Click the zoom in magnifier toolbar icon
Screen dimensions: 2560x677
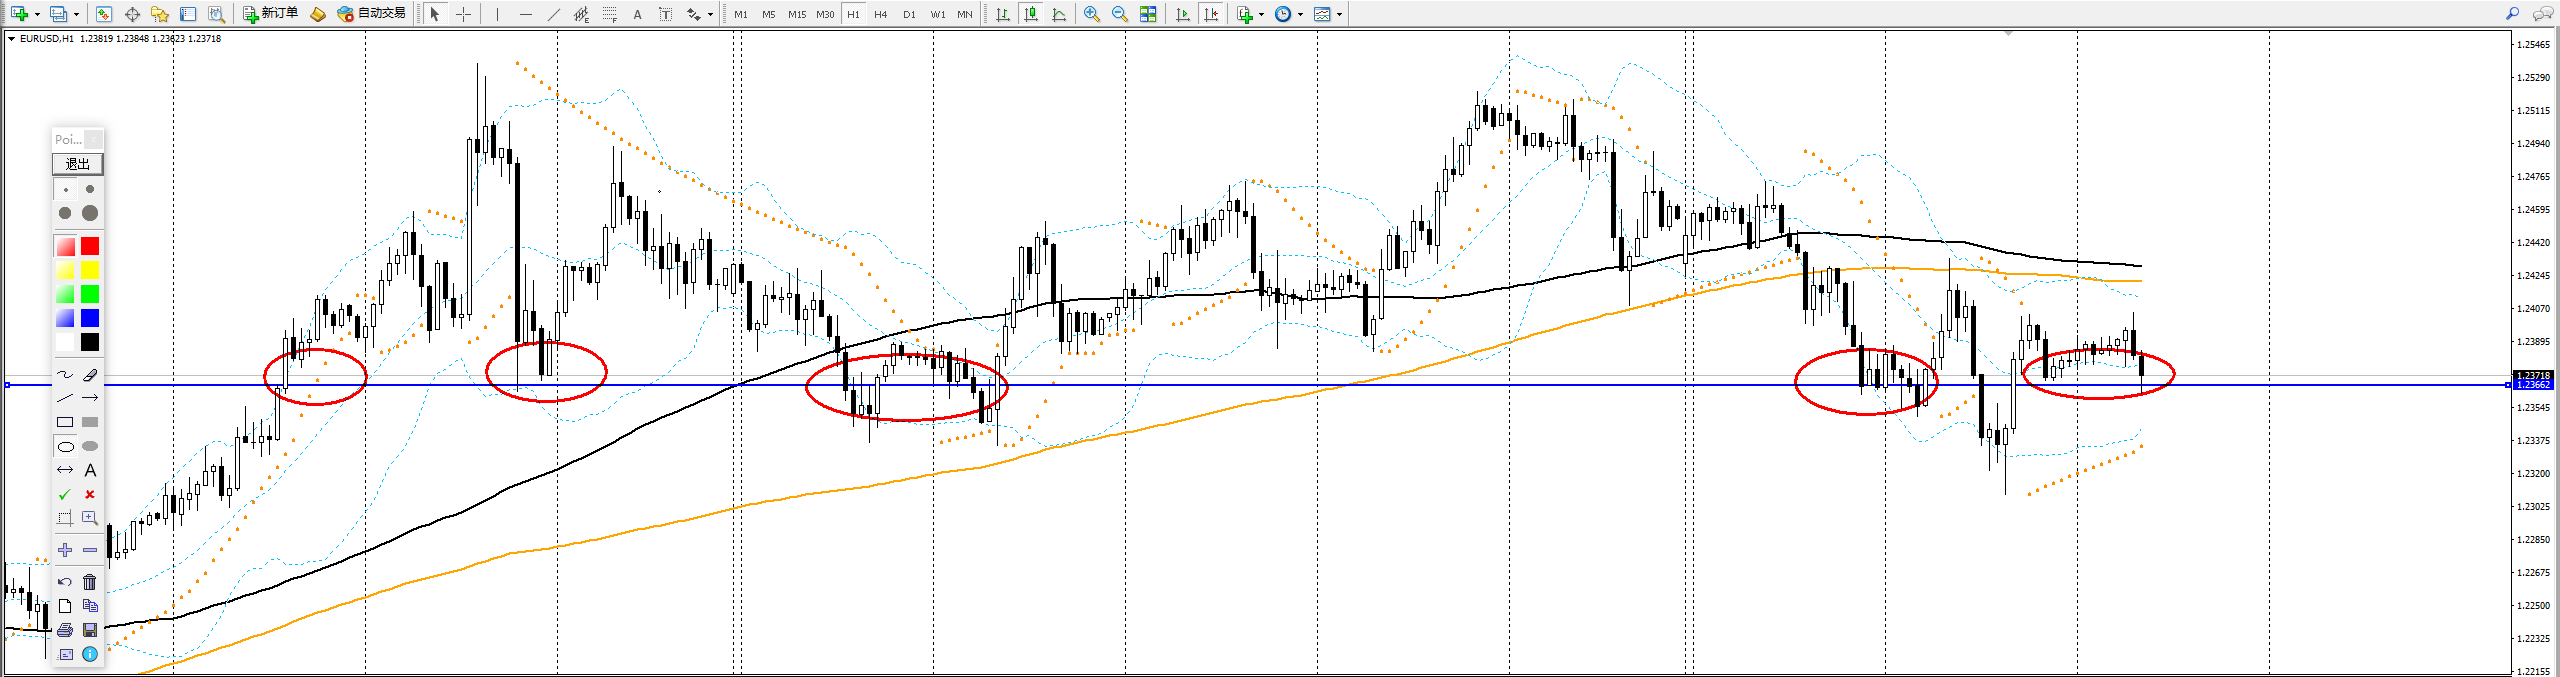(x=1092, y=14)
